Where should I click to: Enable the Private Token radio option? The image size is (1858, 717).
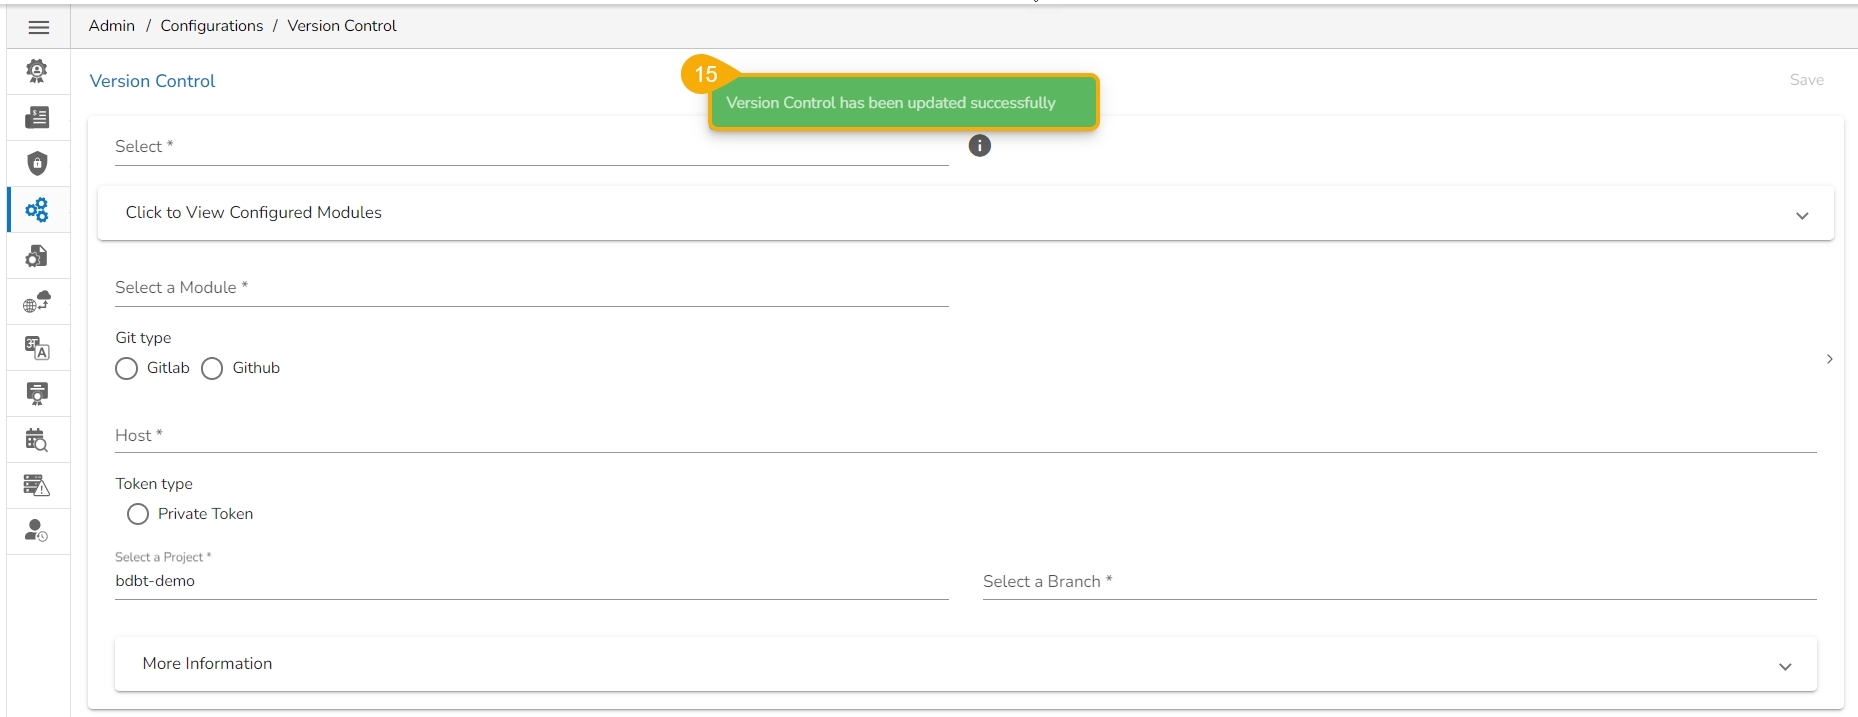pos(138,514)
